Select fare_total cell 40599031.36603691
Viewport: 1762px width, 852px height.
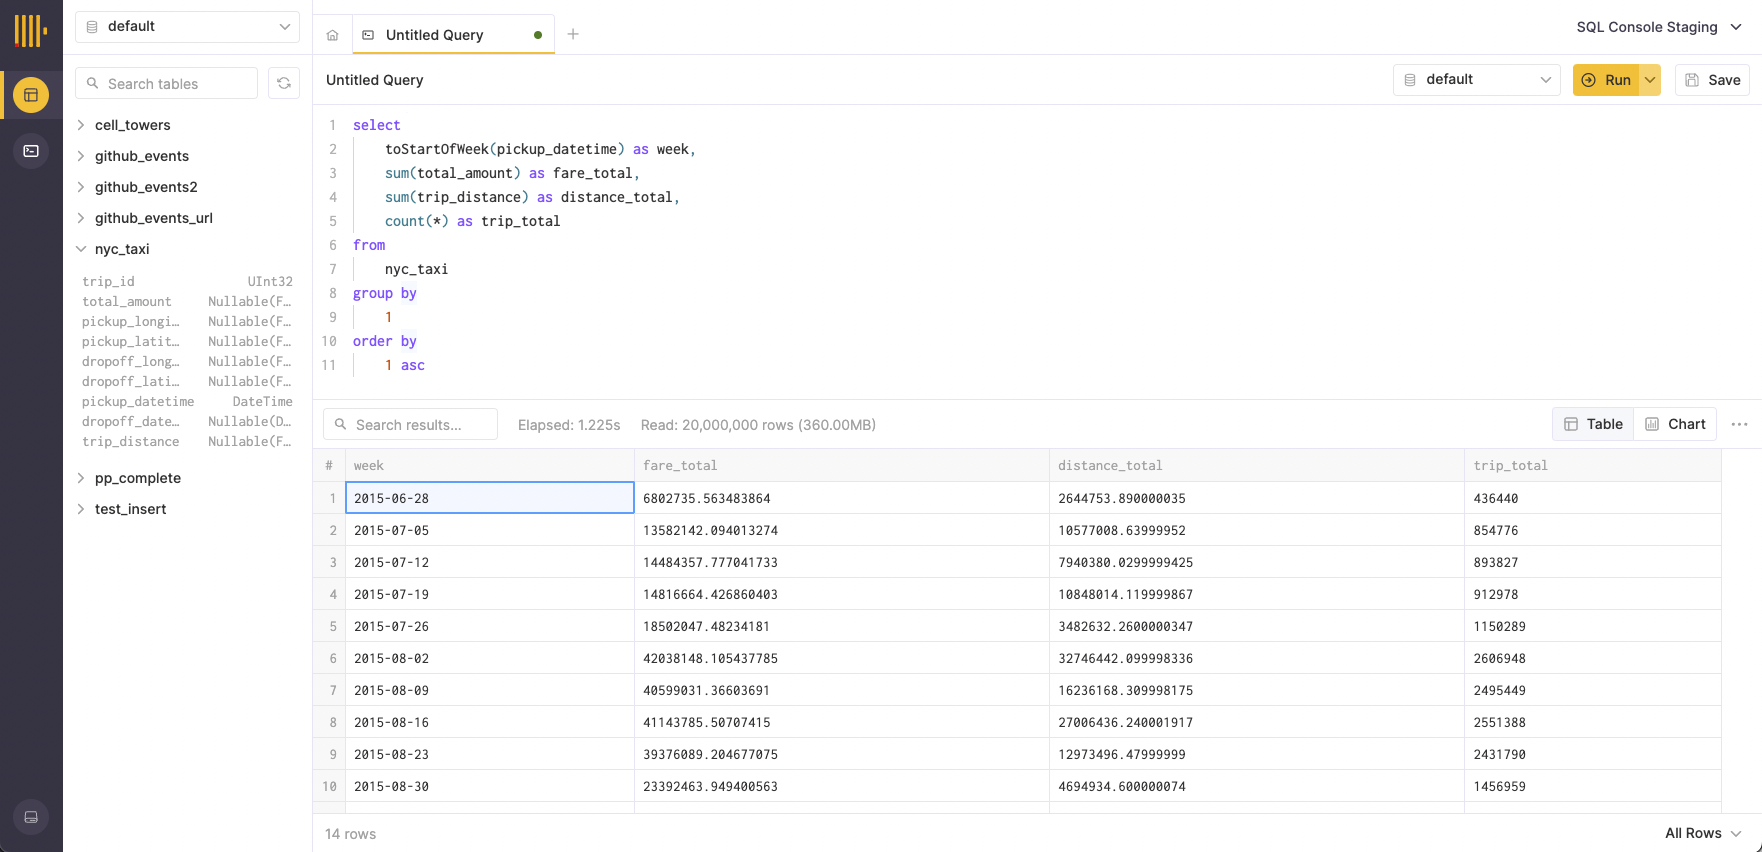[842, 690]
